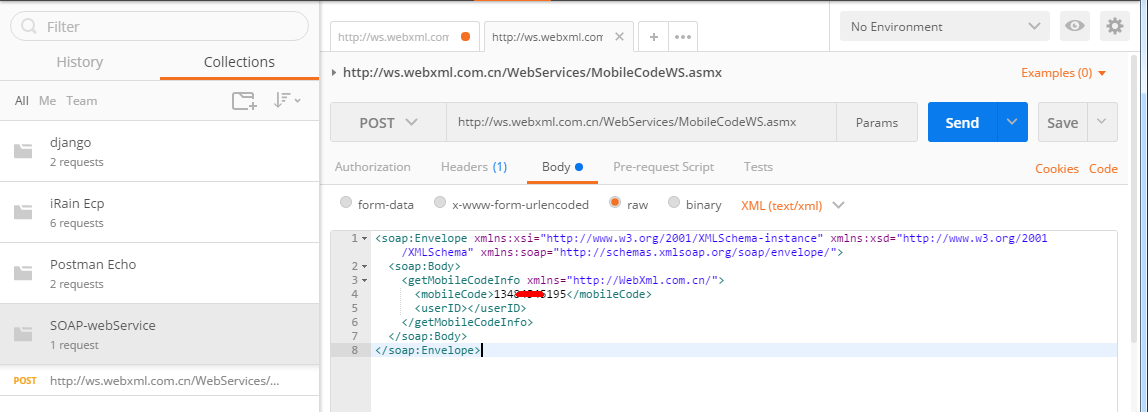Viewport: 1148px width, 412px height.
Task: Click the Params button
Action: (x=876, y=122)
